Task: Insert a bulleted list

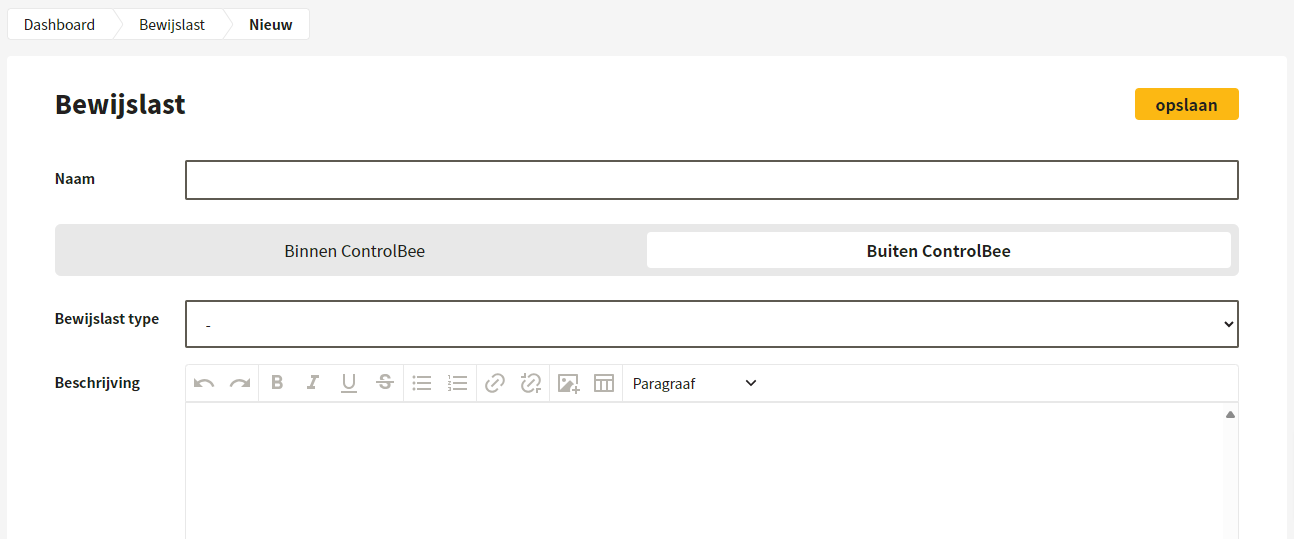Action: (422, 383)
